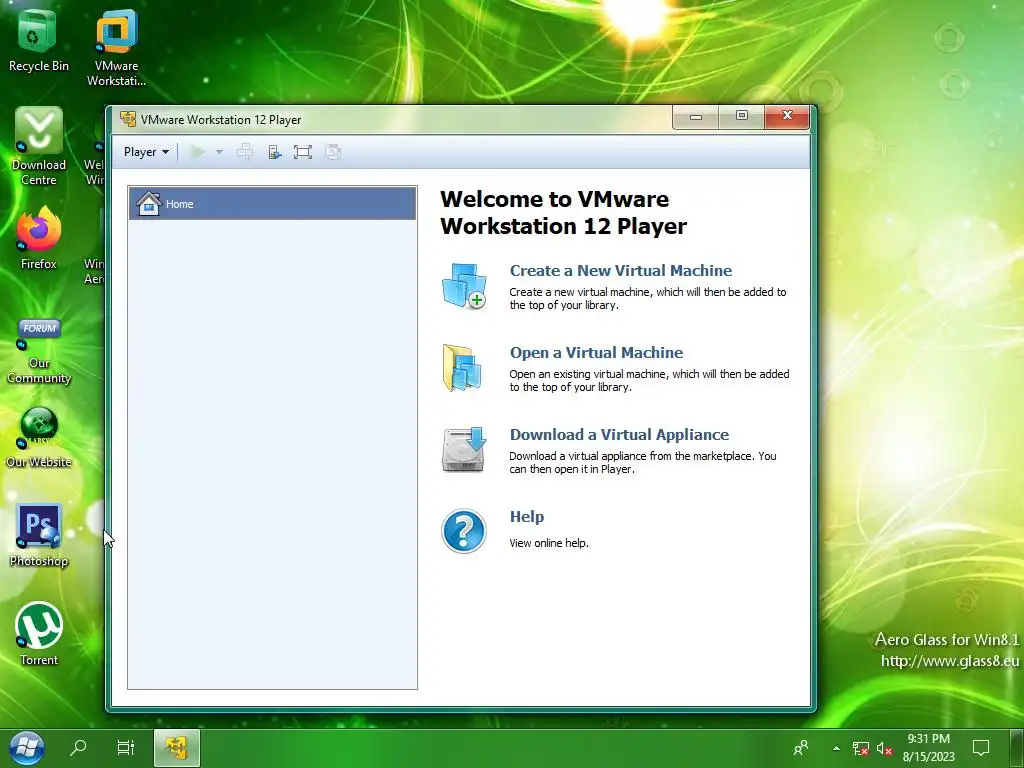1024x768 pixels.
Task: Click the taskbar search magnifier icon
Action: 78,748
